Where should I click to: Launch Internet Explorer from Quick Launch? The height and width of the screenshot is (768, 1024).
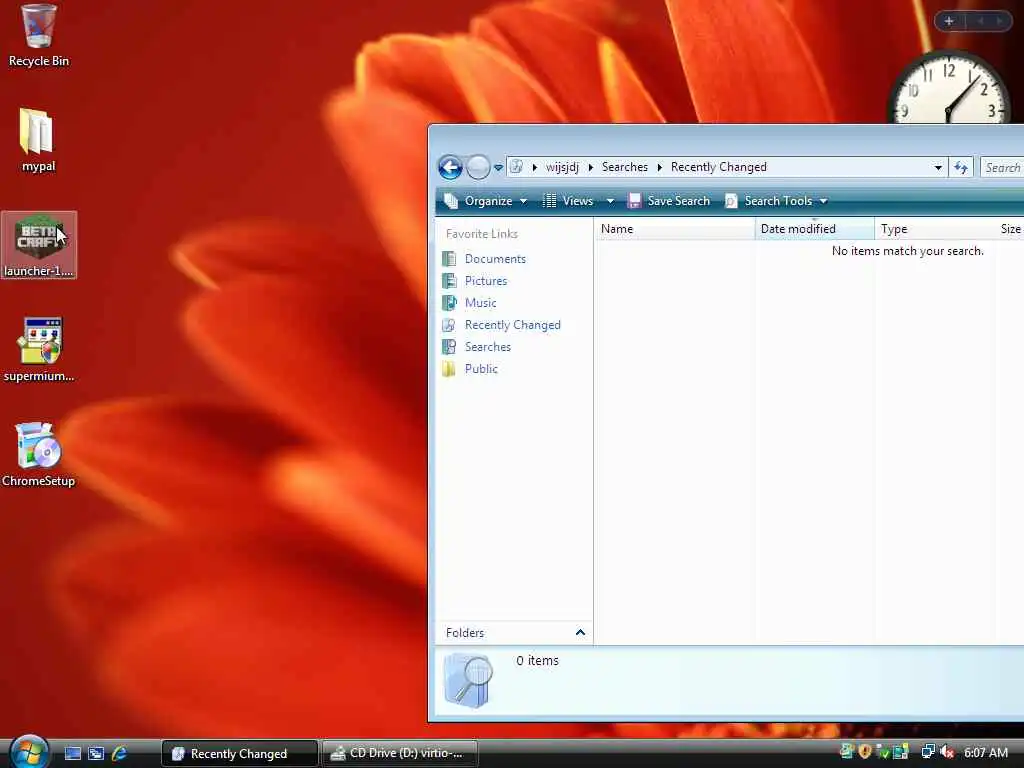pyautogui.click(x=119, y=754)
